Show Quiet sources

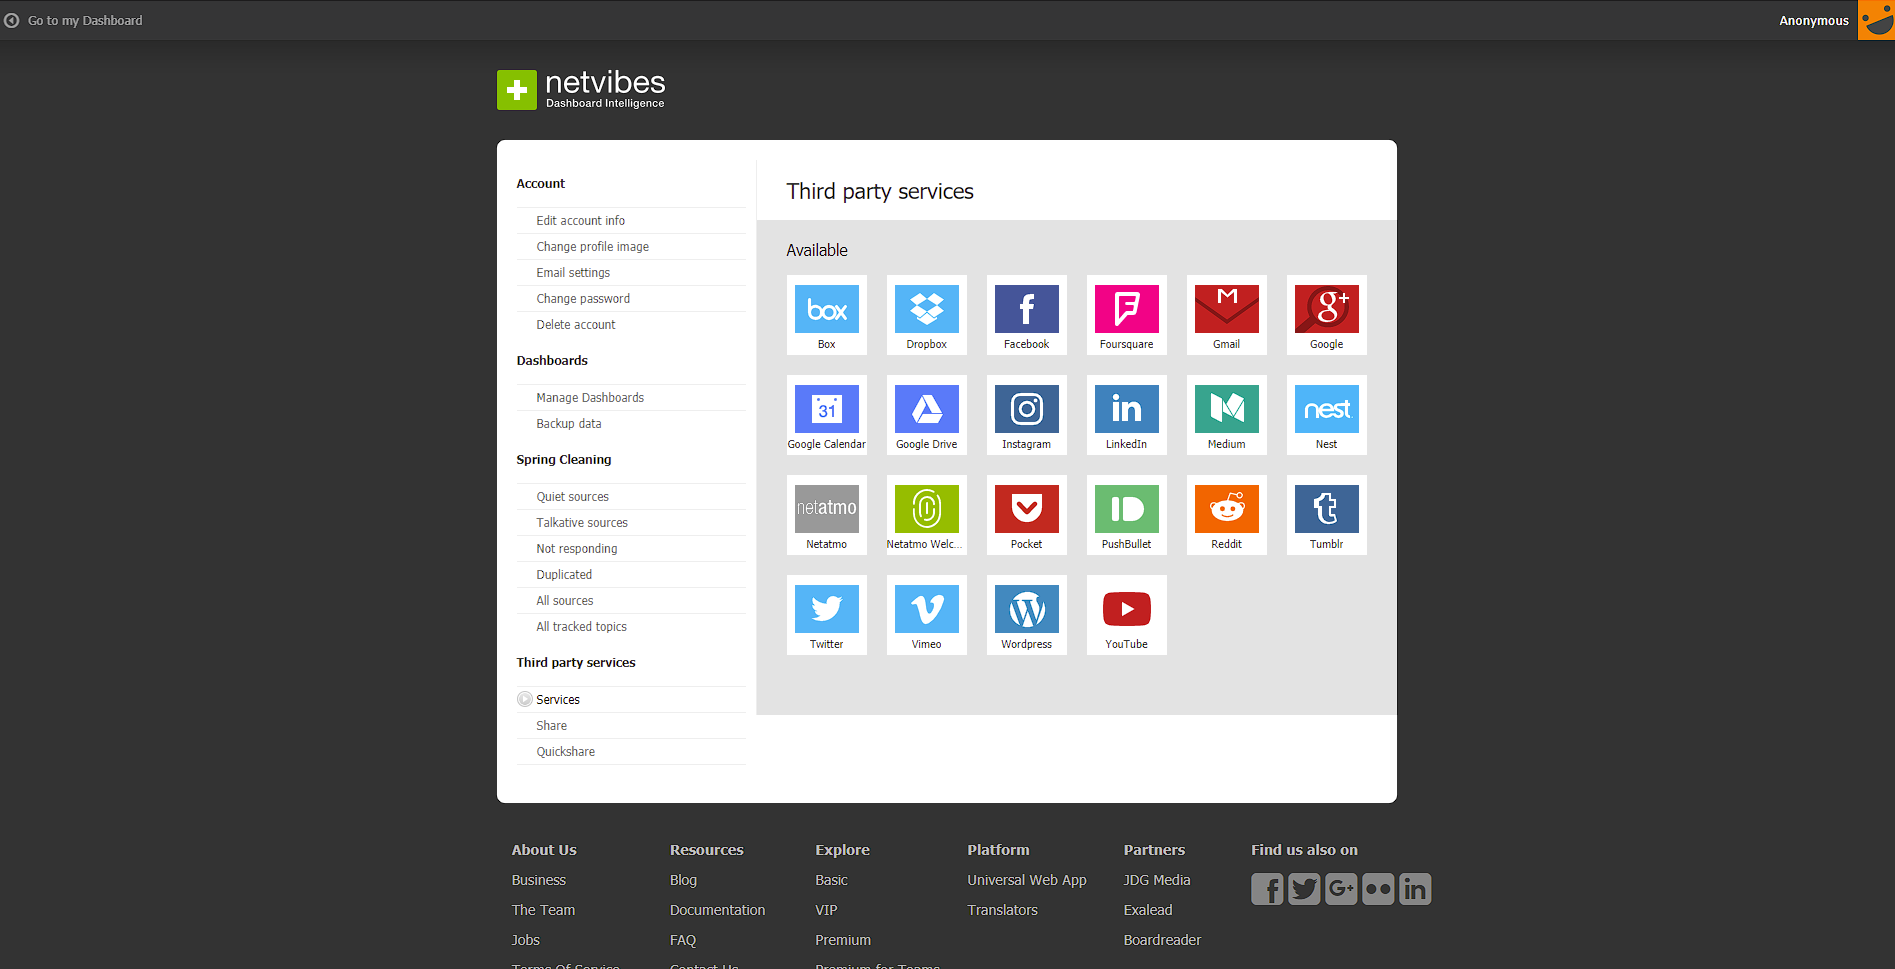572,497
